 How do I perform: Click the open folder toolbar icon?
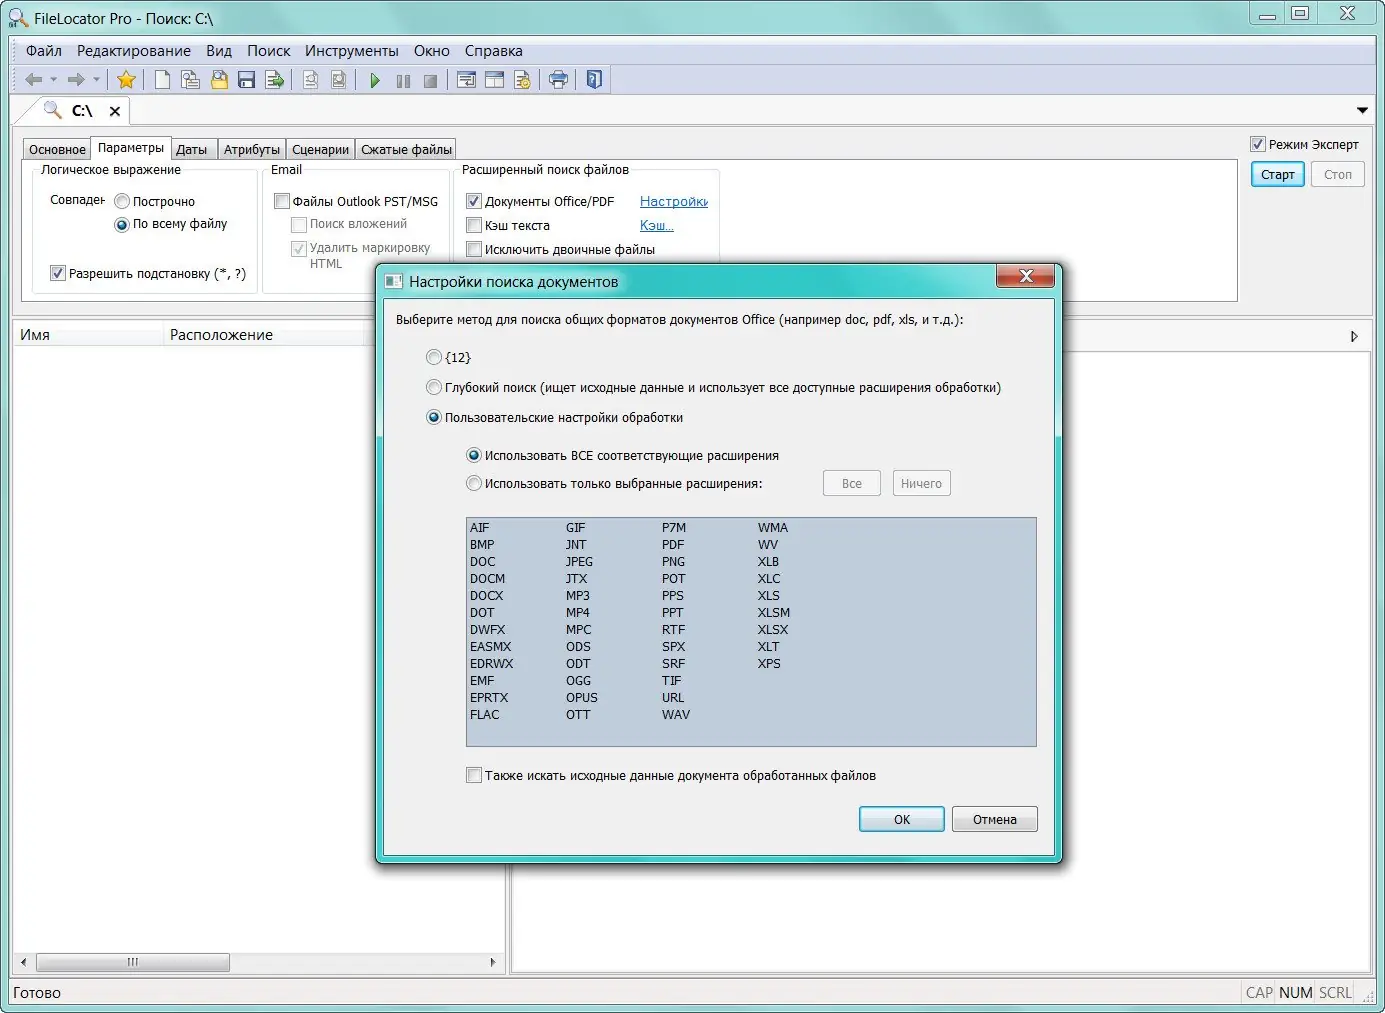pyautogui.click(x=219, y=80)
